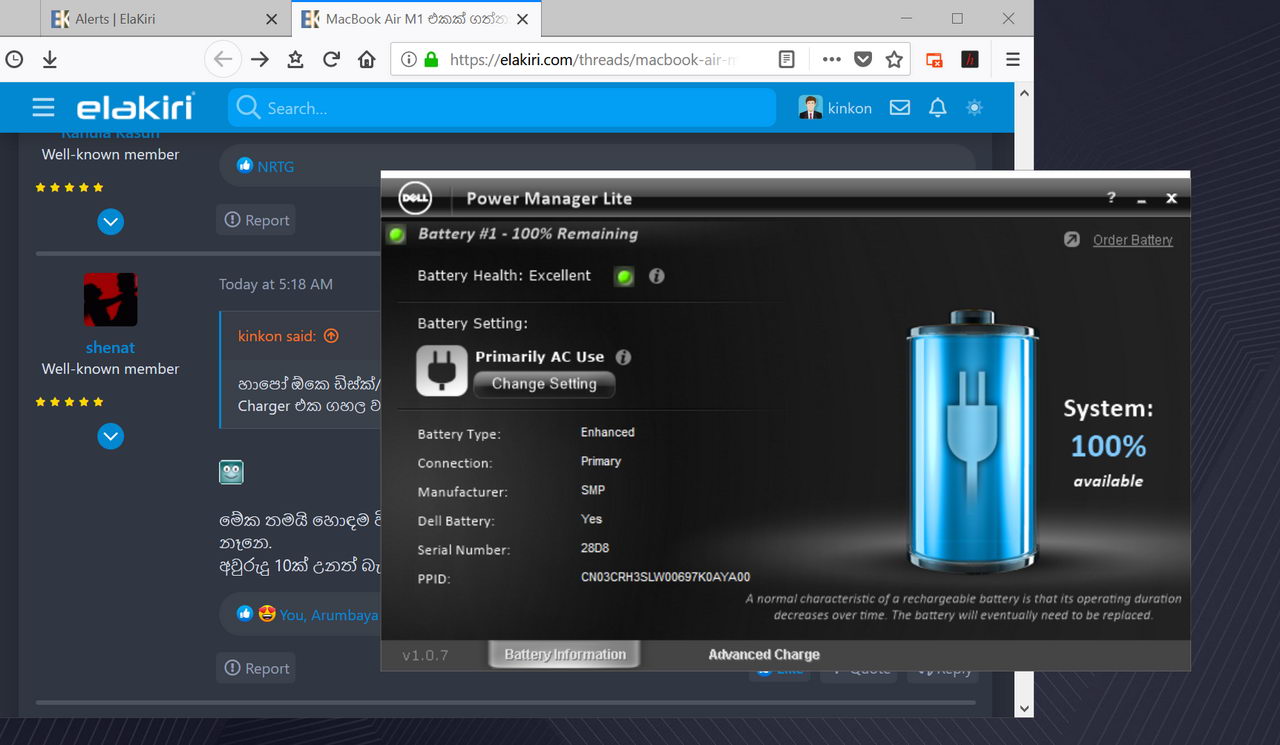Open shenat's avatar thumbnail
The width and height of the screenshot is (1280, 745).
[x=111, y=300]
